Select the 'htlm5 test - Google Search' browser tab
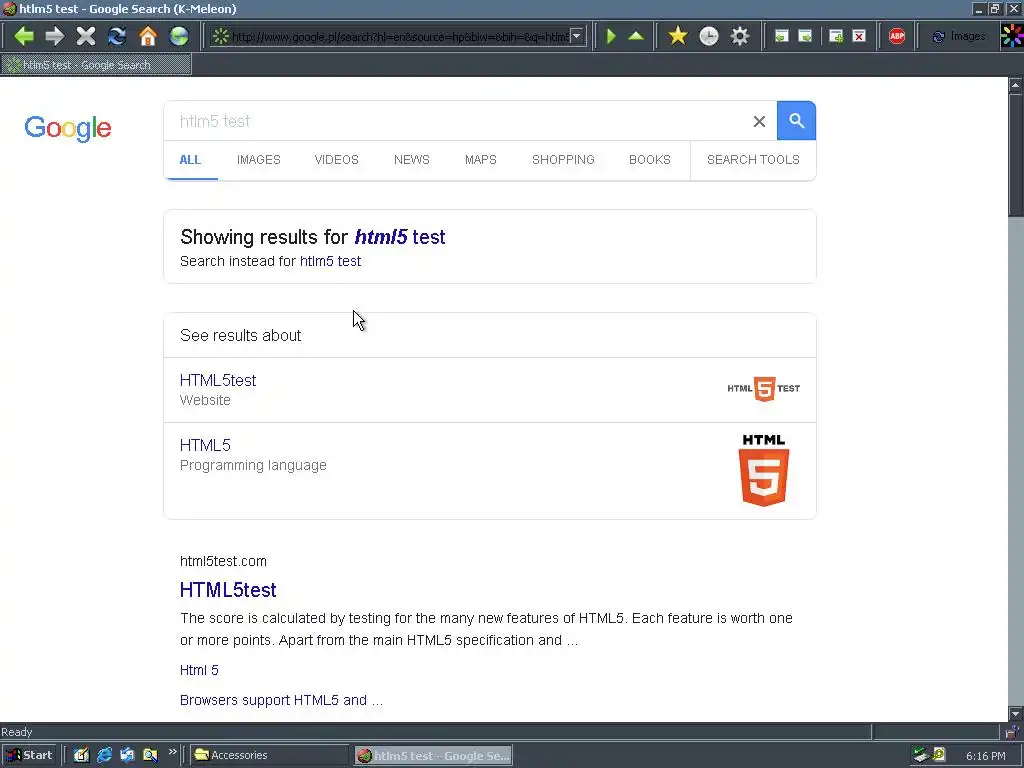1024x768 pixels. coord(97,65)
